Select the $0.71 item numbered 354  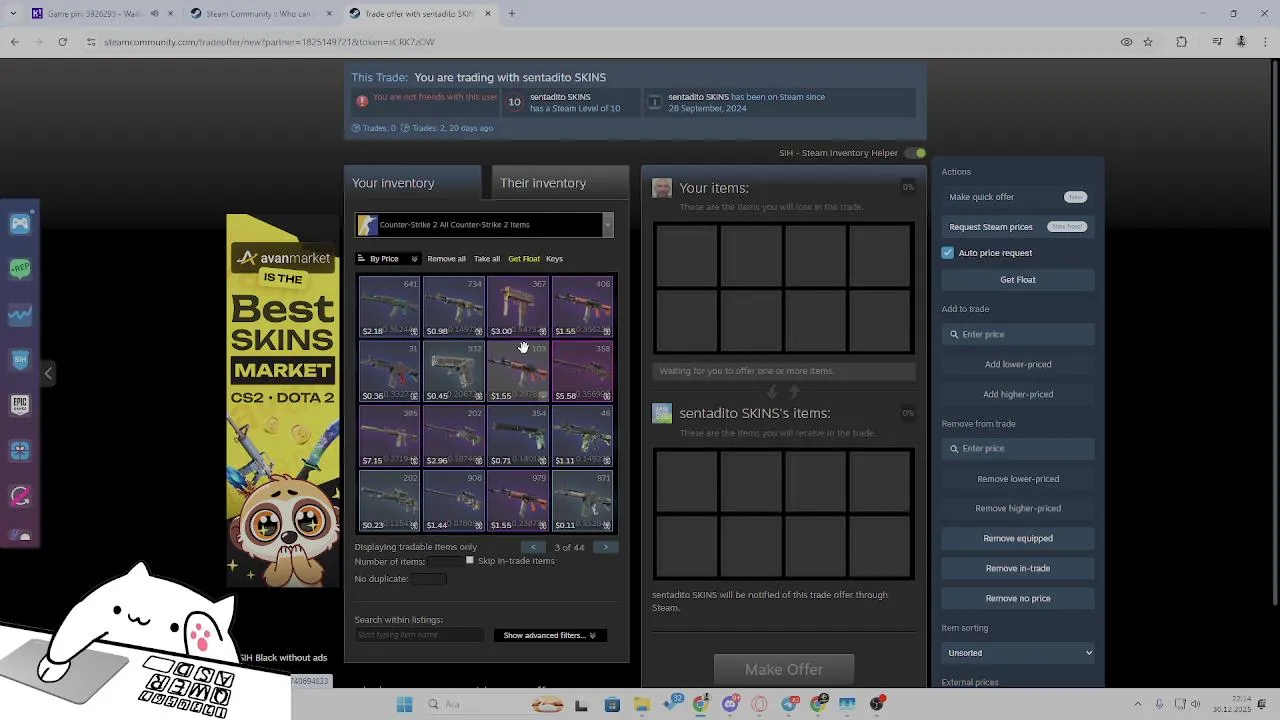(x=517, y=437)
